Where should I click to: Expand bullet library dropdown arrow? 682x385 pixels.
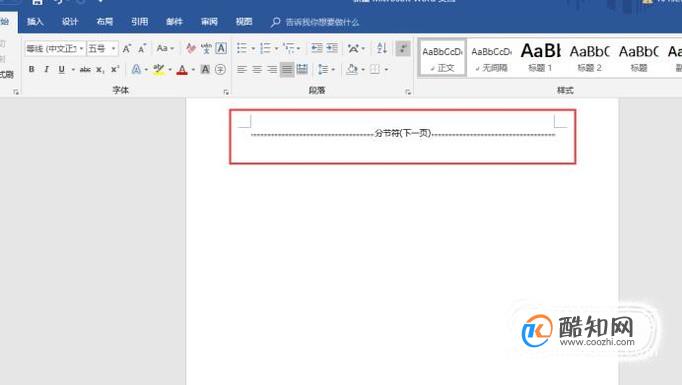tap(253, 48)
